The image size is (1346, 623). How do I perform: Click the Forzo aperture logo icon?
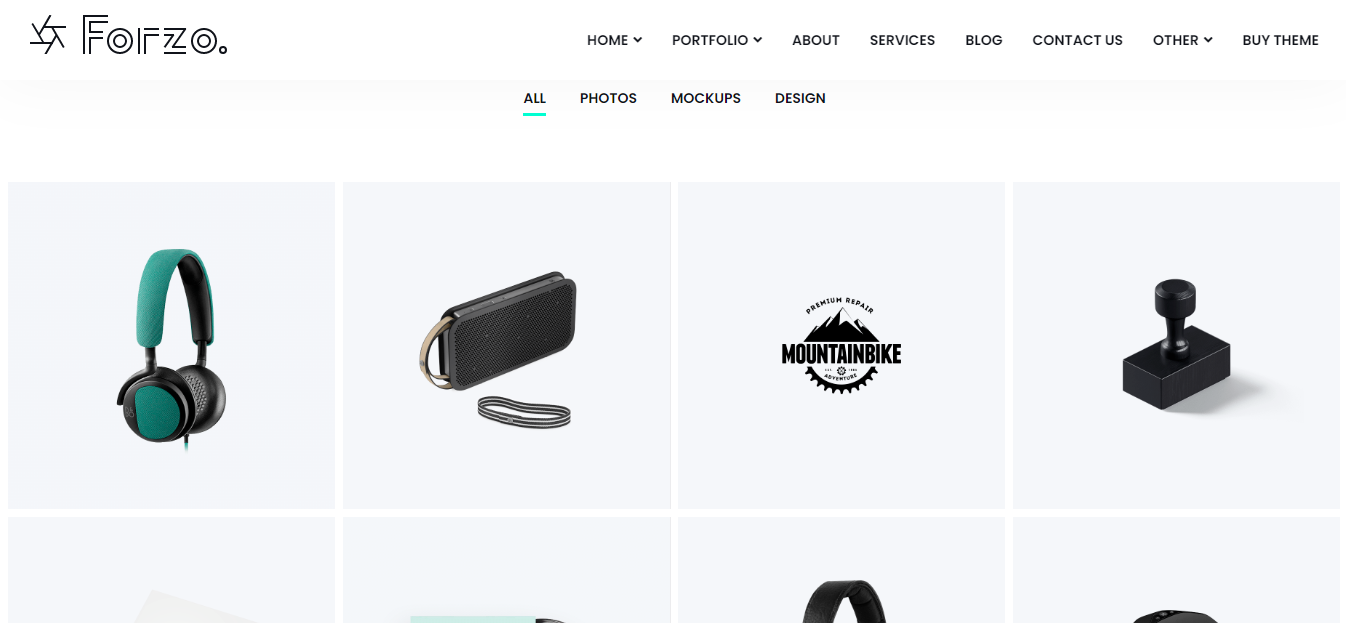(48, 35)
